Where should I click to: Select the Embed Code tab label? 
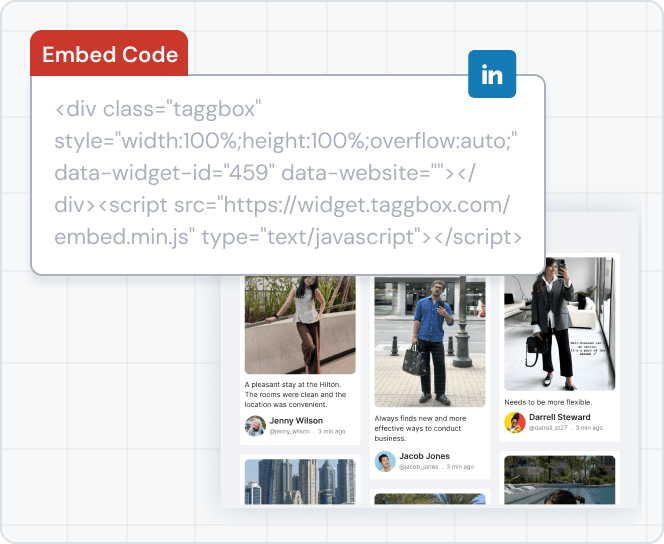tap(110, 55)
